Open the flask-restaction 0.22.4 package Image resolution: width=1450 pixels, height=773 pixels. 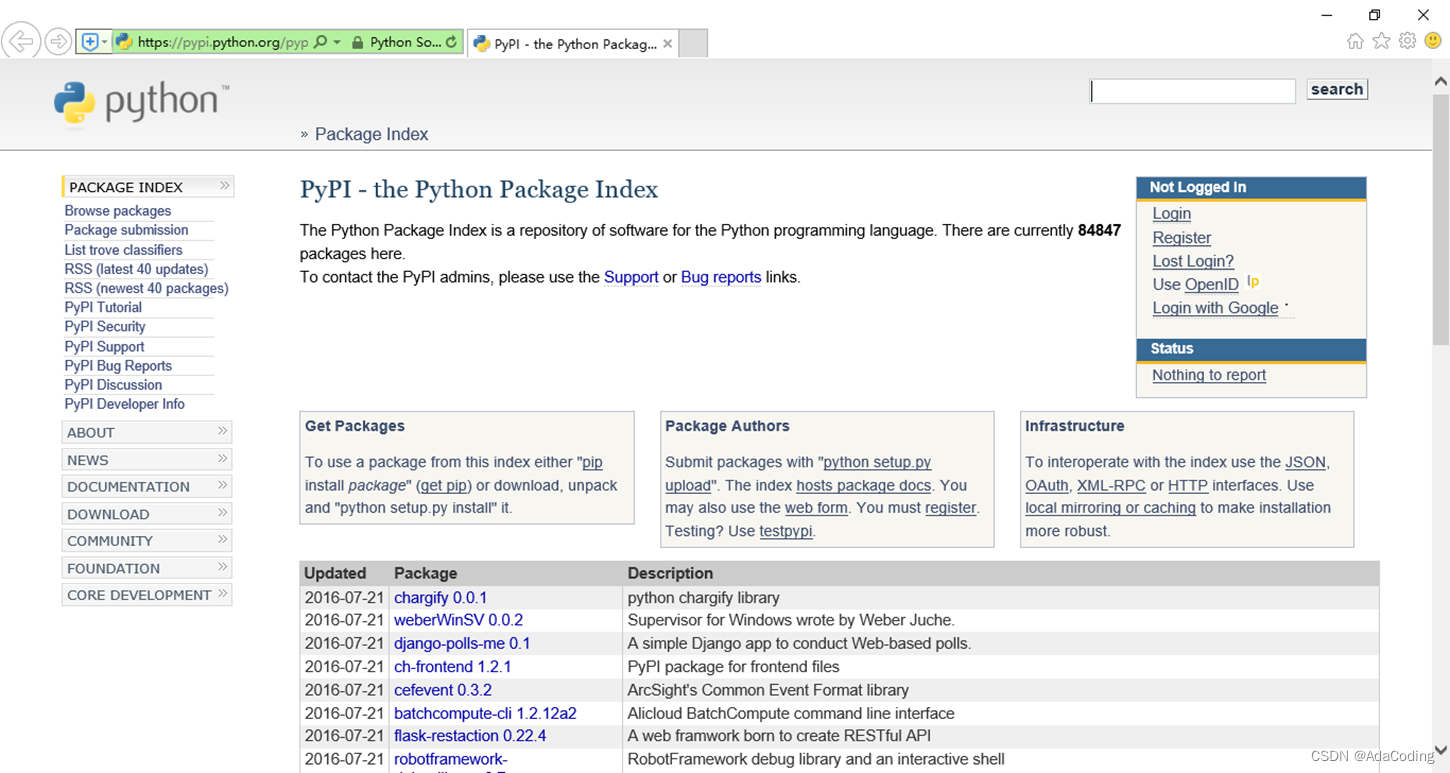(x=470, y=736)
